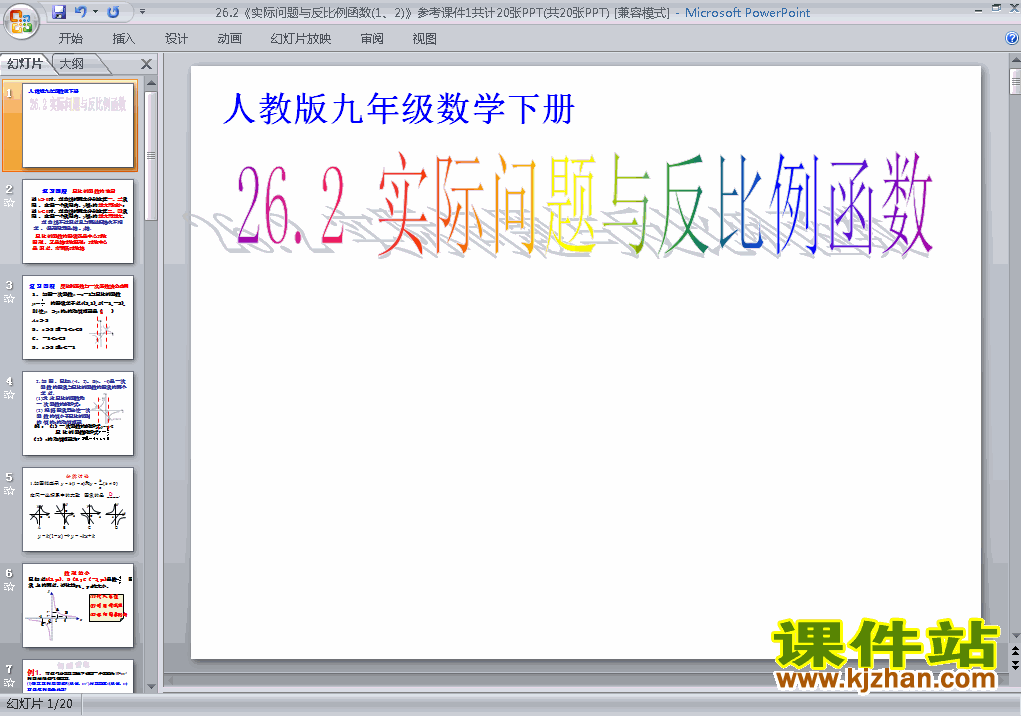Viewport: 1021px width, 716px height.
Task: Select the 26.2 实际问题与反比例函数 WordArt
Action: click(x=584, y=205)
